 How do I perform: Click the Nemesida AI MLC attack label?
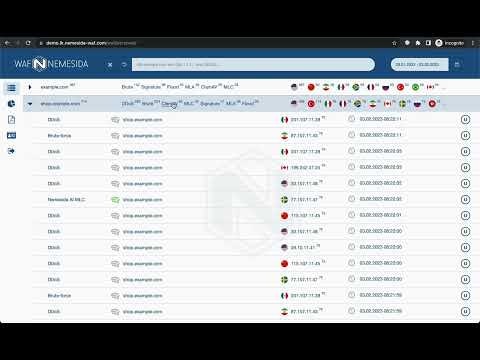pyautogui.click(x=66, y=200)
